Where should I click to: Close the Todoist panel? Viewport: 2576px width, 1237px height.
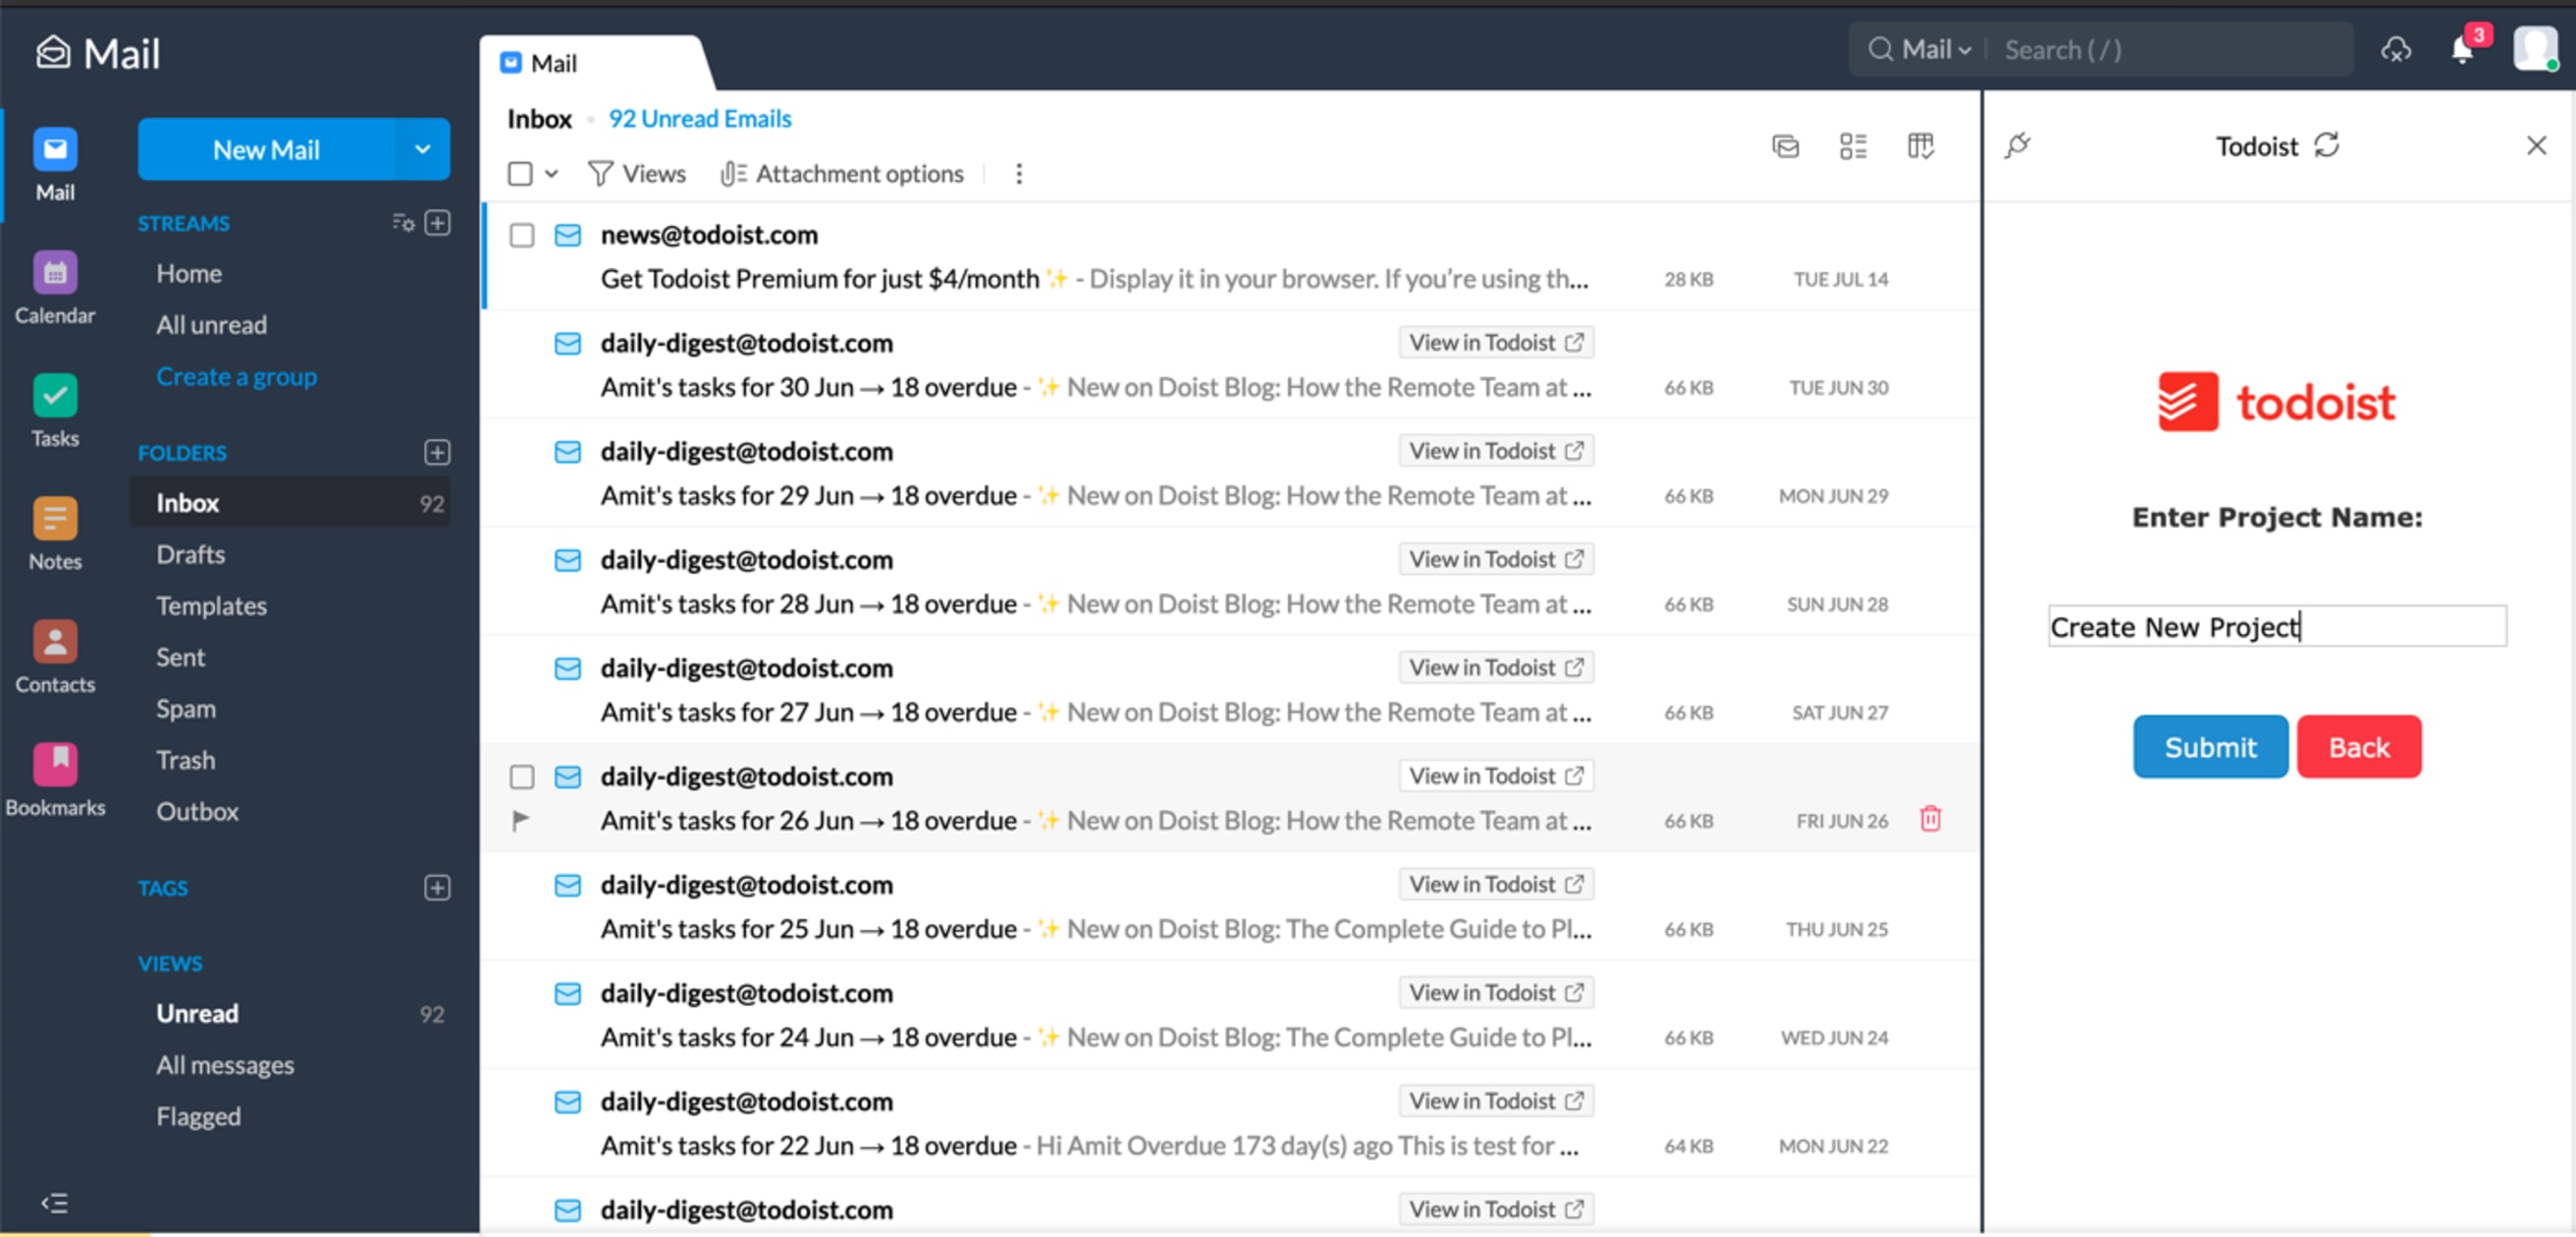click(x=2536, y=146)
